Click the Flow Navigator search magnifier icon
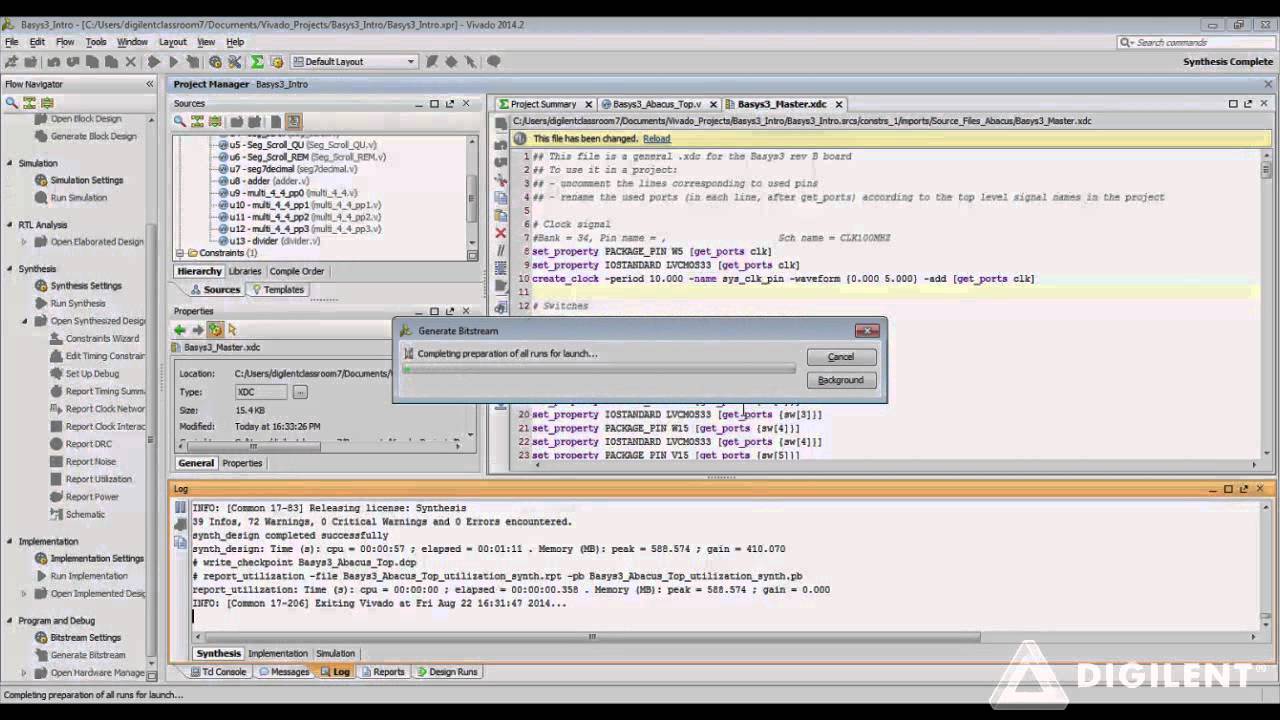This screenshot has height=720, width=1280. pyautogui.click(x=12, y=102)
